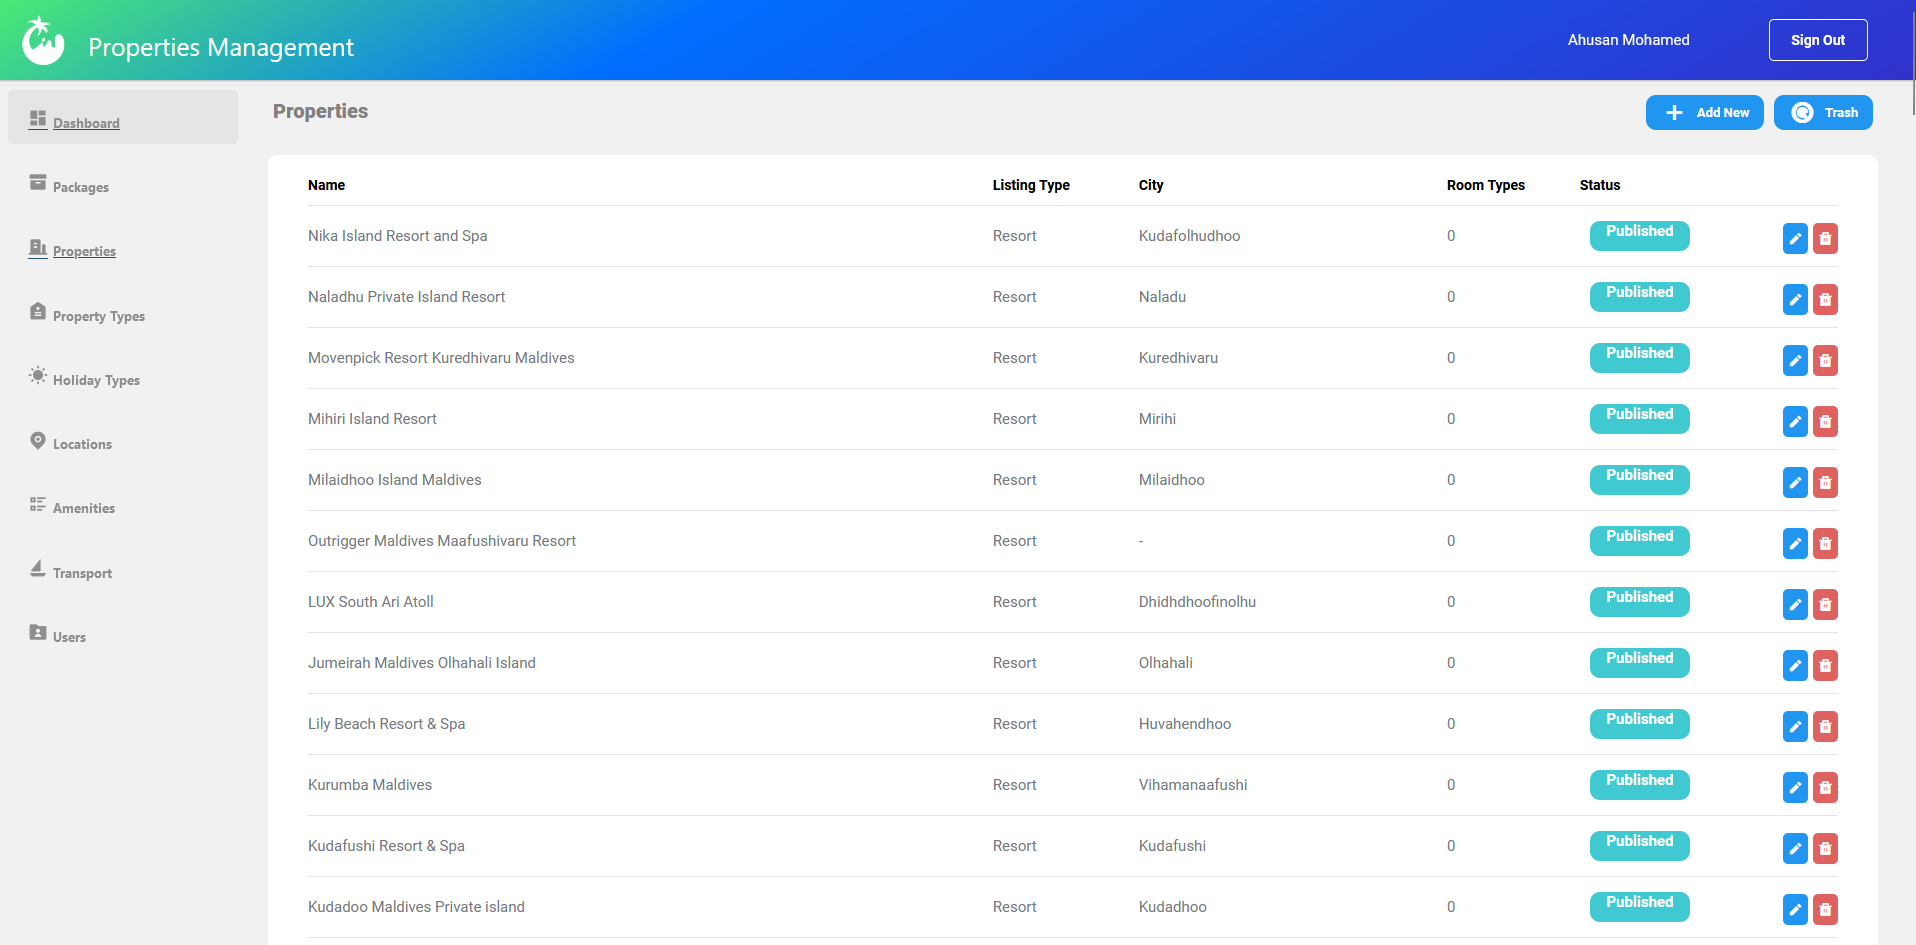Edit Movenpick Resort Kuredhivaru Maldives
Image resolution: width=1916 pixels, height=945 pixels.
tap(1795, 360)
